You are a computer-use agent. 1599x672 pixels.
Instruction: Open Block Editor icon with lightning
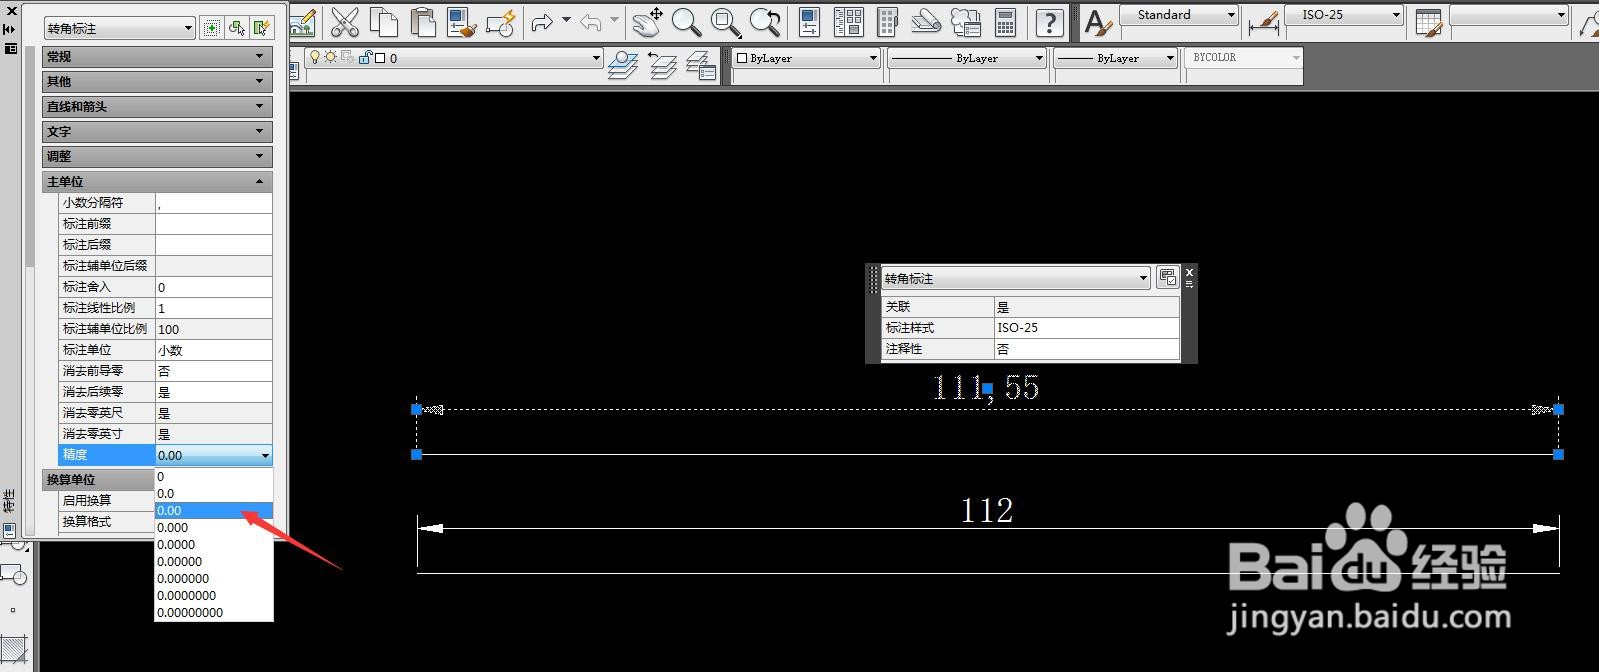[x=499, y=22]
